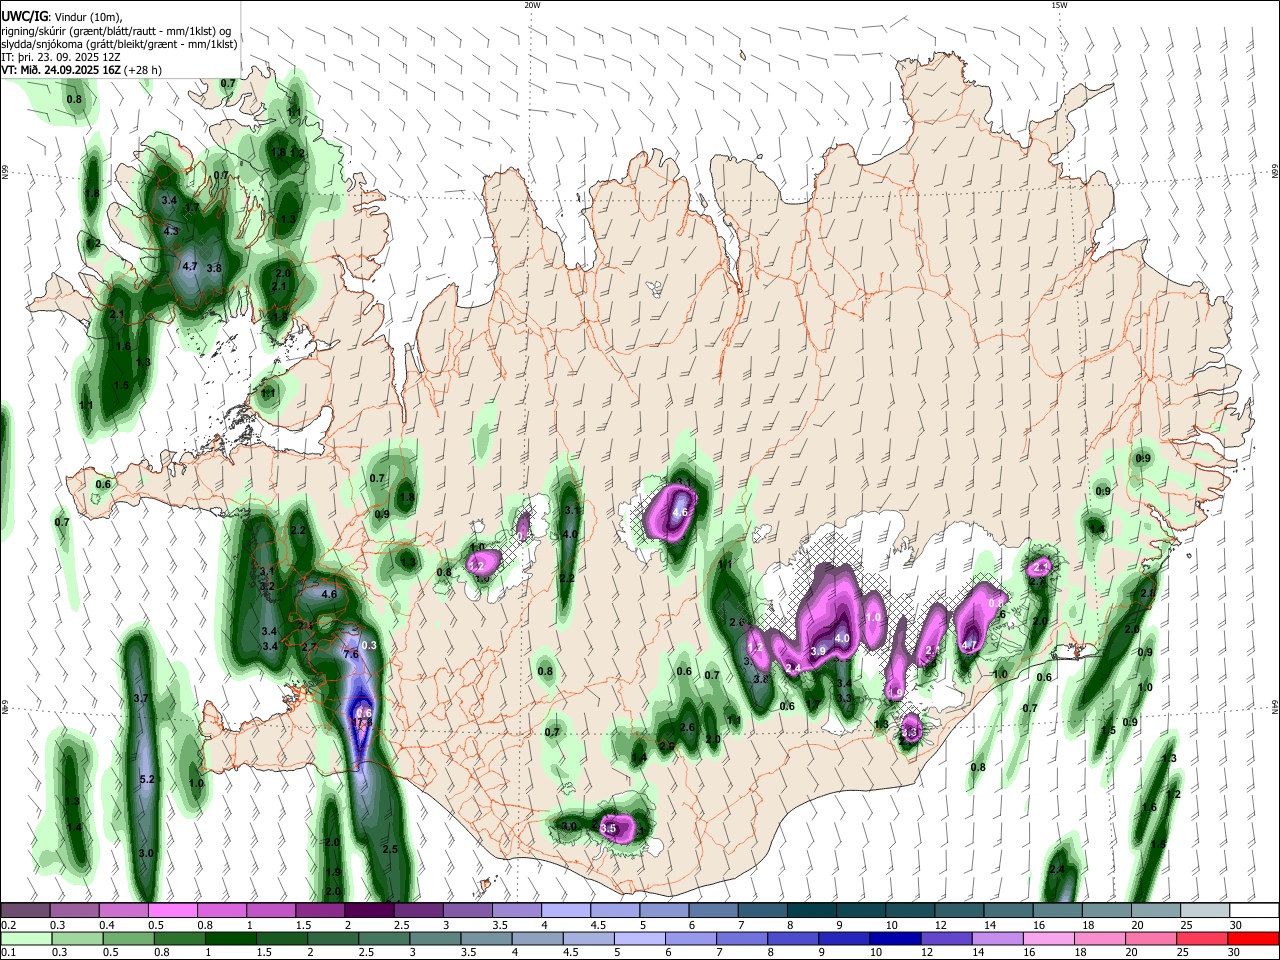Click the '3.5' value in the south coast snow patch
Screen dimensions: 1280x960
click(x=608, y=829)
